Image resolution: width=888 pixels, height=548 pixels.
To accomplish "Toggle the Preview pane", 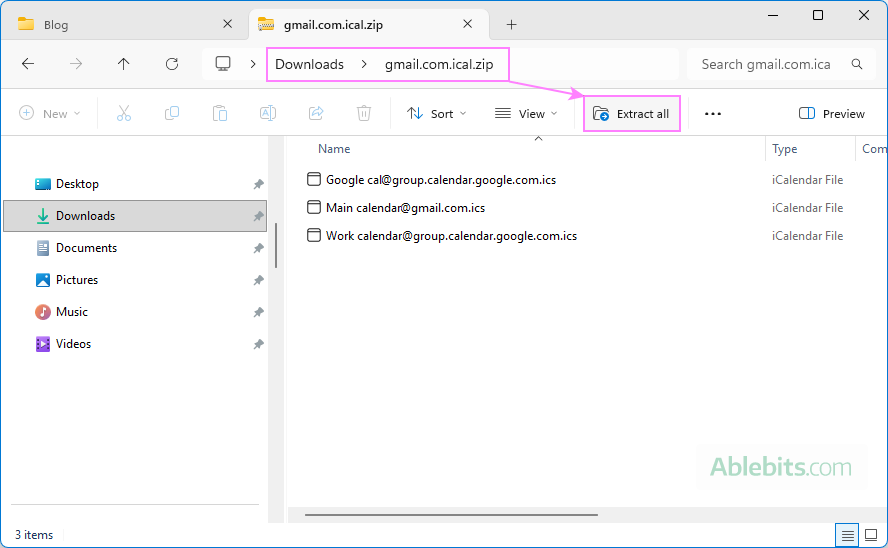I will 831,114.
